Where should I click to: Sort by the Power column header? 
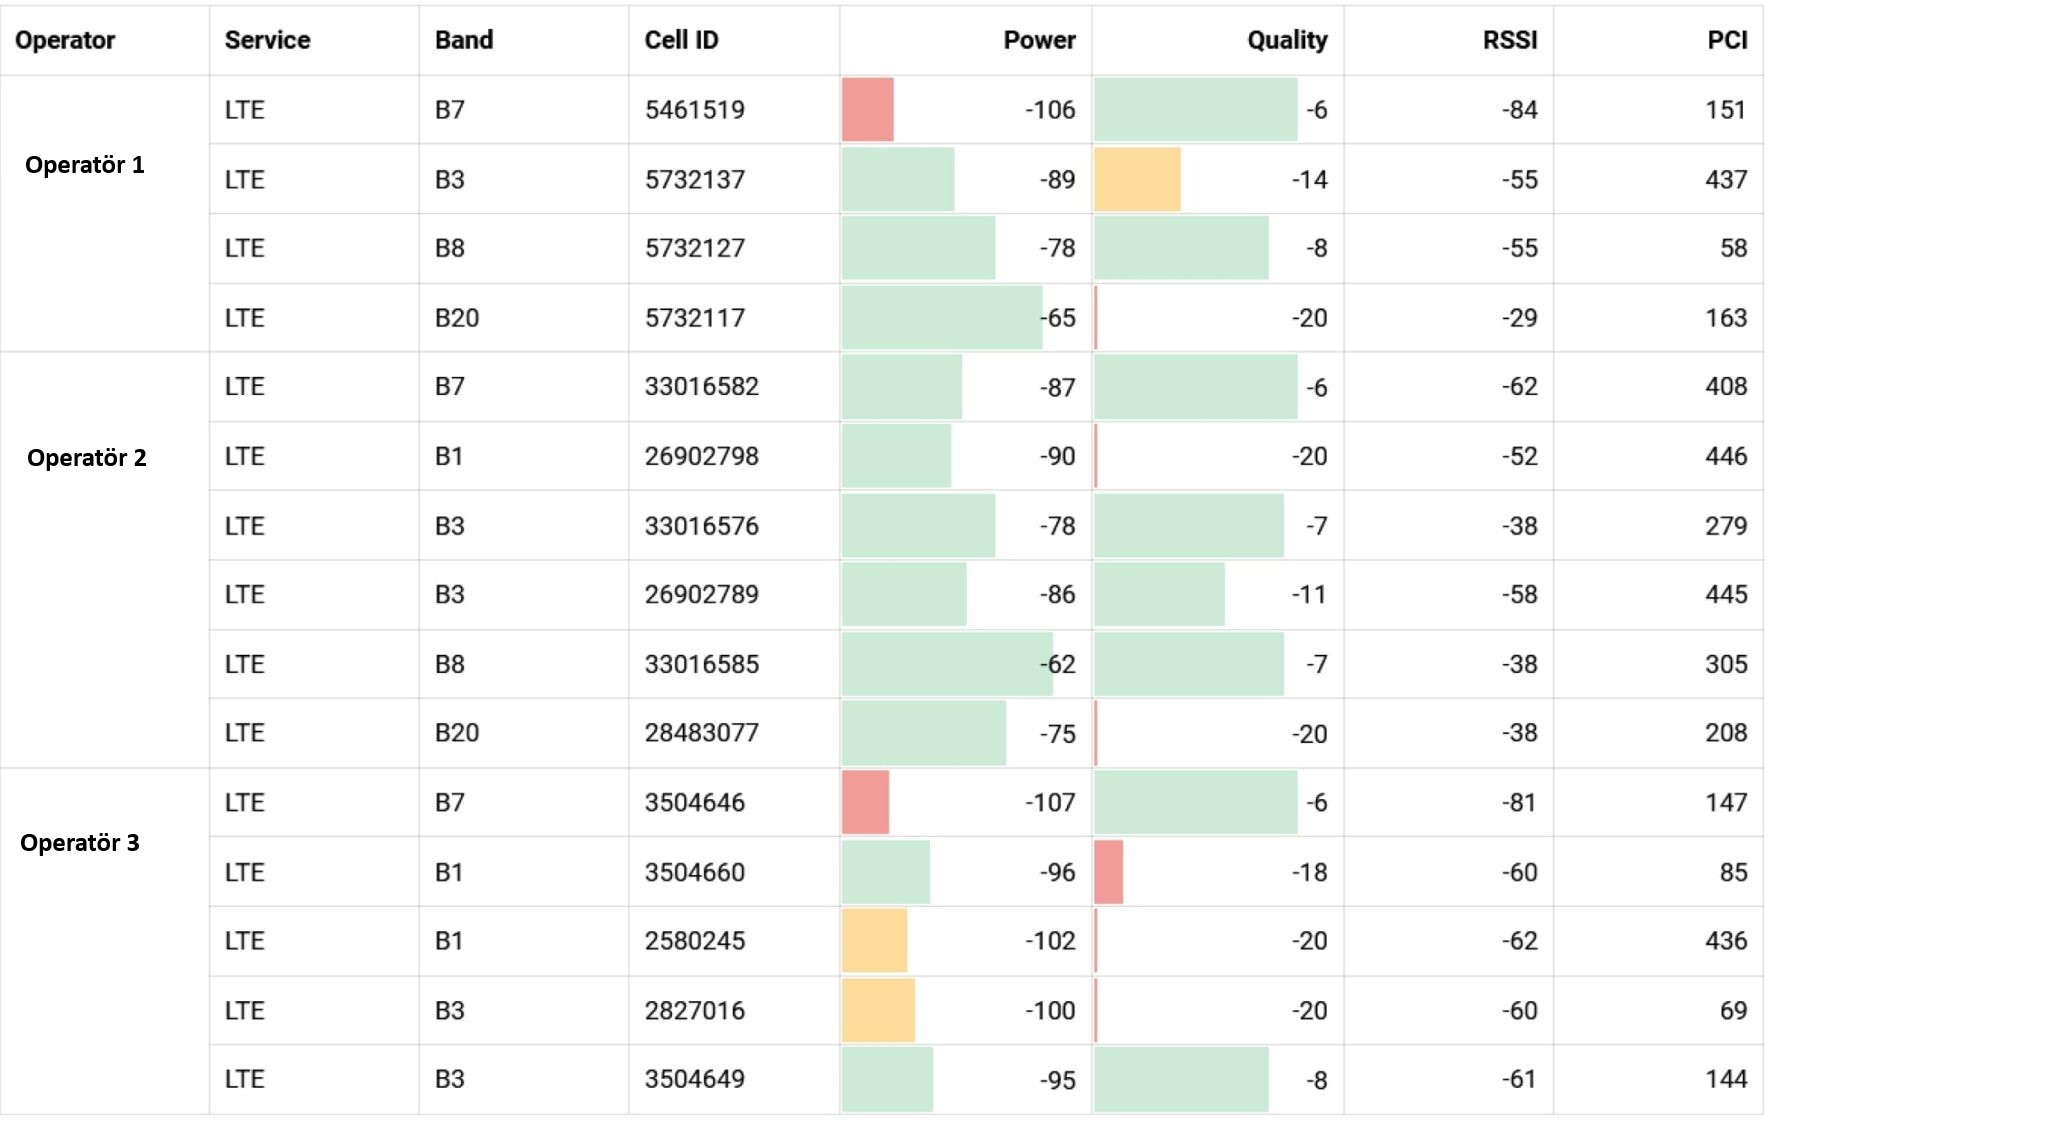(1039, 40)
